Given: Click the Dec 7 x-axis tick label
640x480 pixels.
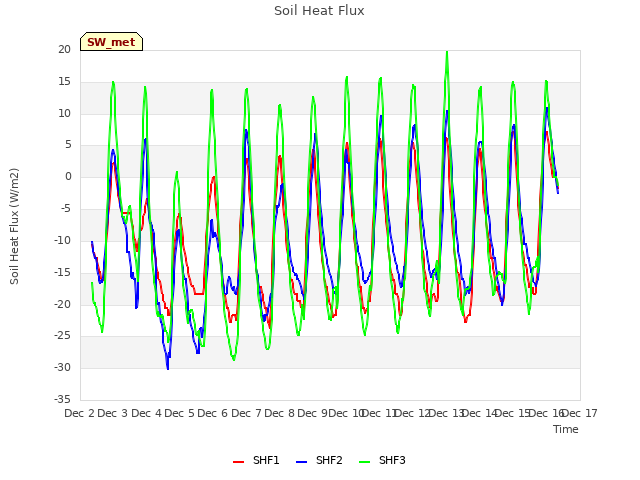Looking at the screenshot, I should coord(246,413).
